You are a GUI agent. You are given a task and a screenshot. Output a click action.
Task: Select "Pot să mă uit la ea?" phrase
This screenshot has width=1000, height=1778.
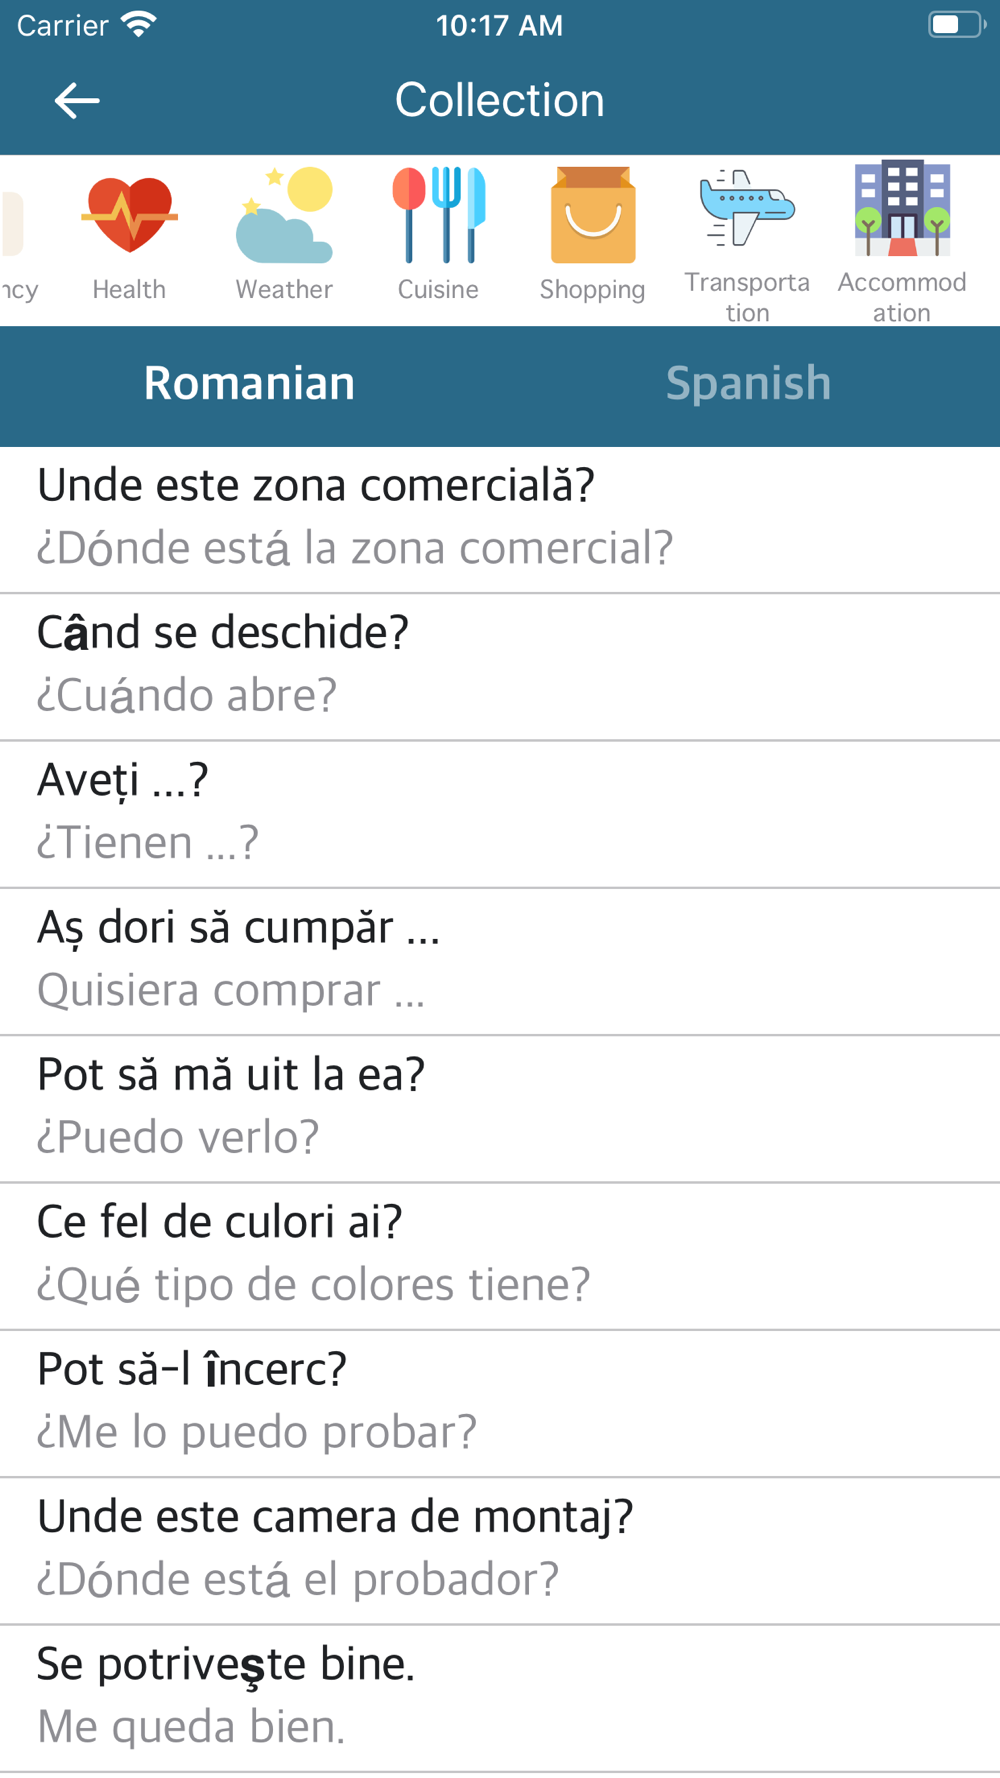(x=500, y=1106)
